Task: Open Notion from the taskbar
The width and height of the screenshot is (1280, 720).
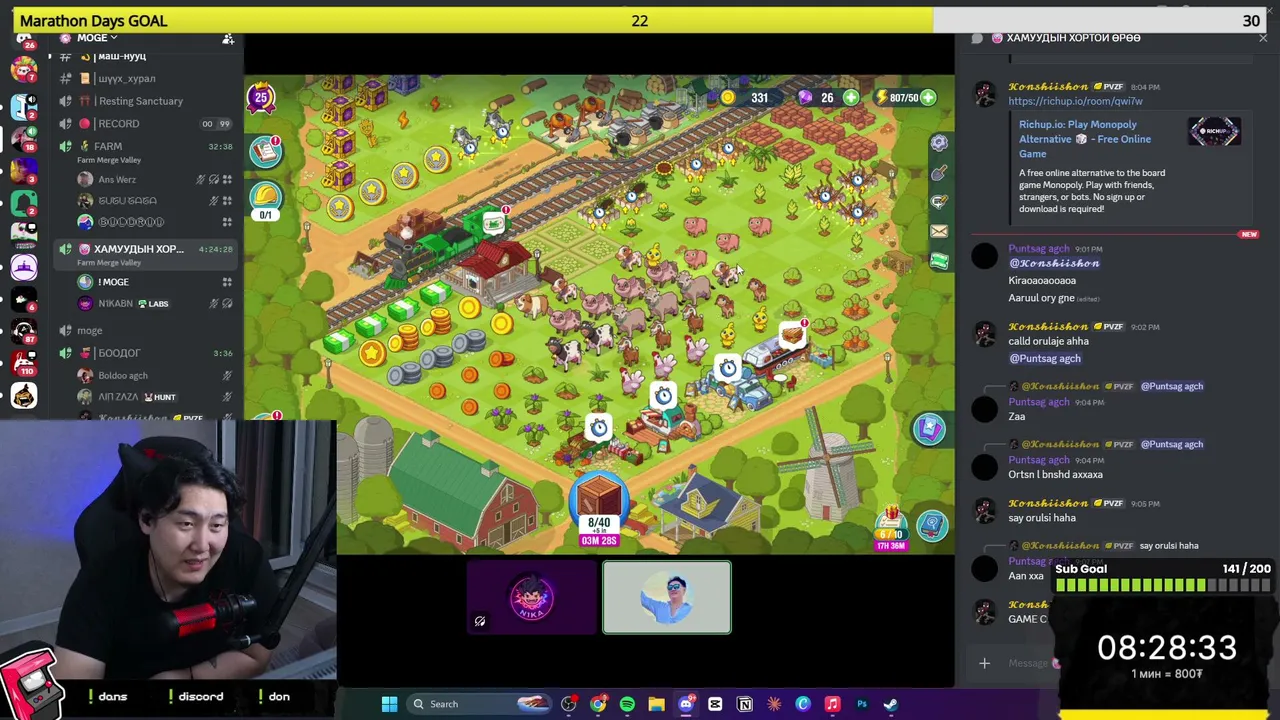Action: [x=745, y=704]
